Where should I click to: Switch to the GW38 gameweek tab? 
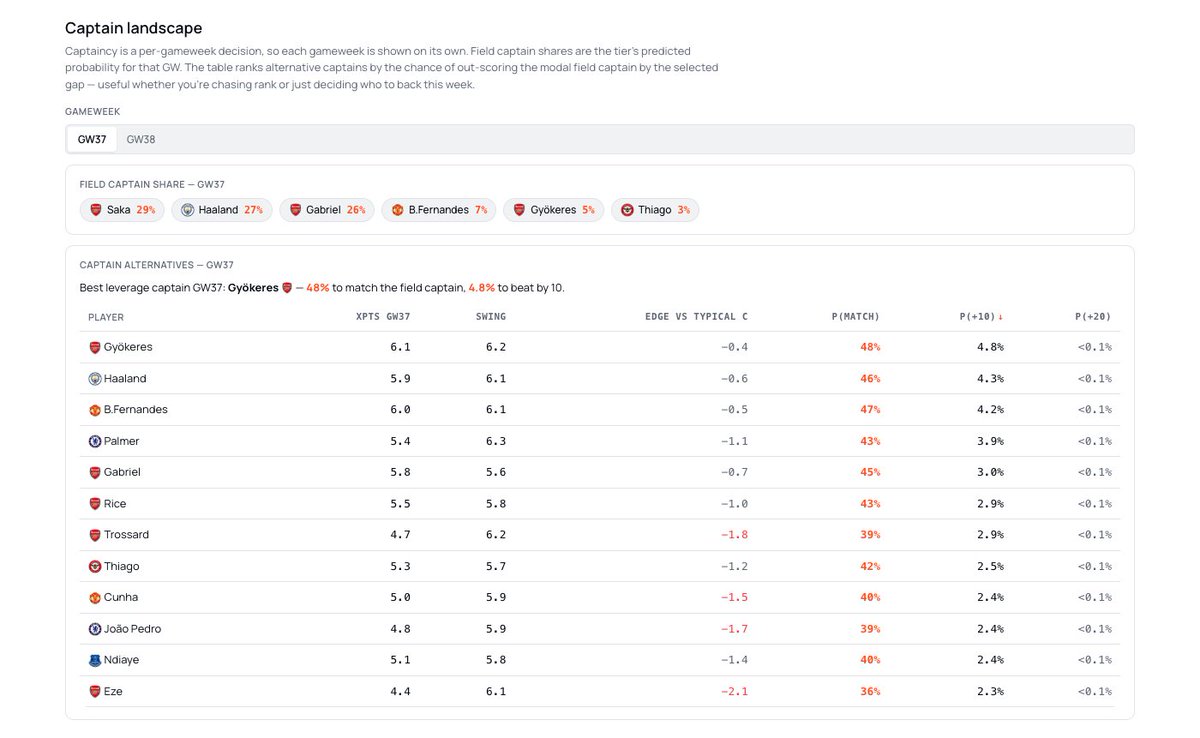click(x=141, y=139)
